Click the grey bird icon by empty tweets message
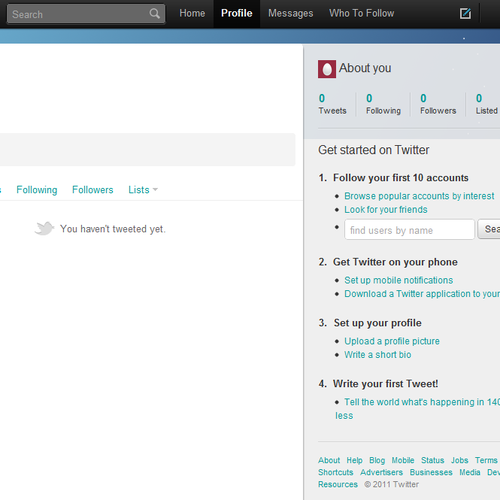The image size is (500, 500). pyautogui.click(x=44, y=228)
